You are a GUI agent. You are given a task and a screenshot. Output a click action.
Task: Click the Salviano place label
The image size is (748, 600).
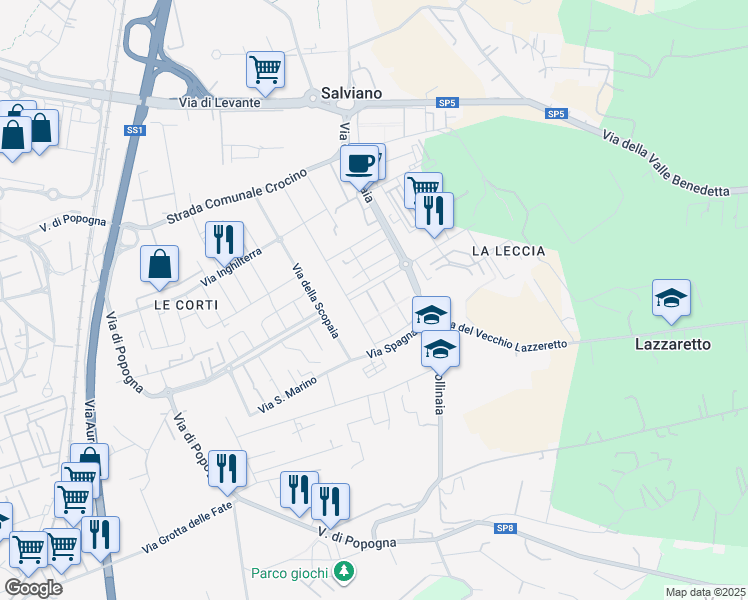[x=351, y=93]
